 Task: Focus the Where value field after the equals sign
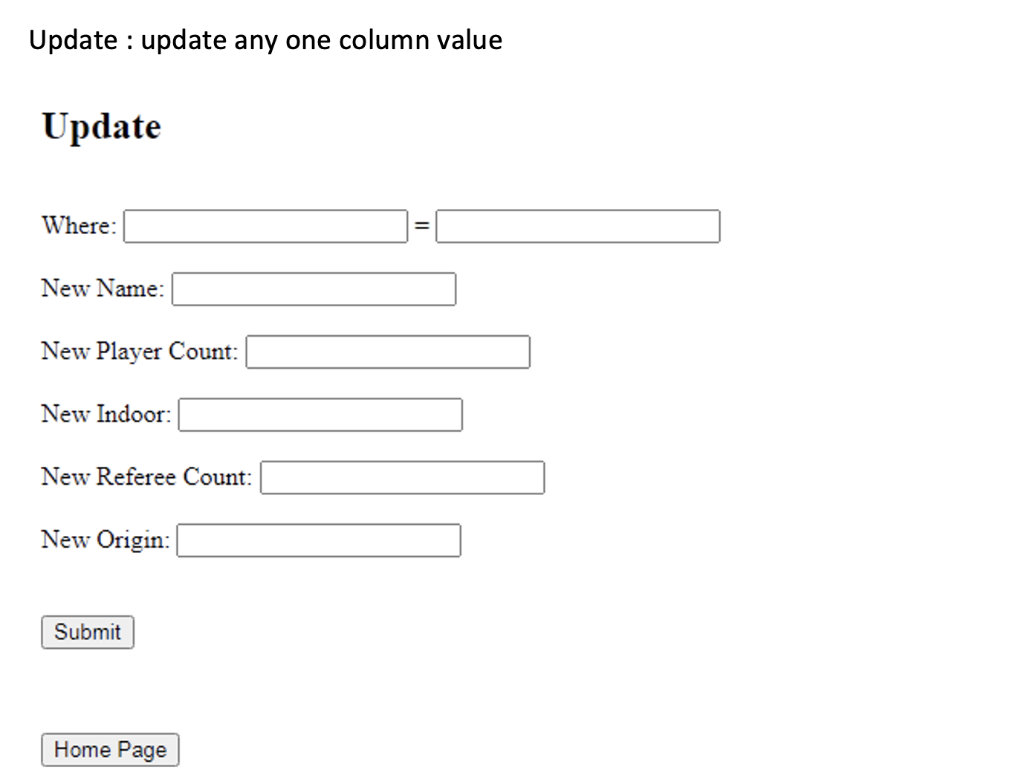point(578,226)
